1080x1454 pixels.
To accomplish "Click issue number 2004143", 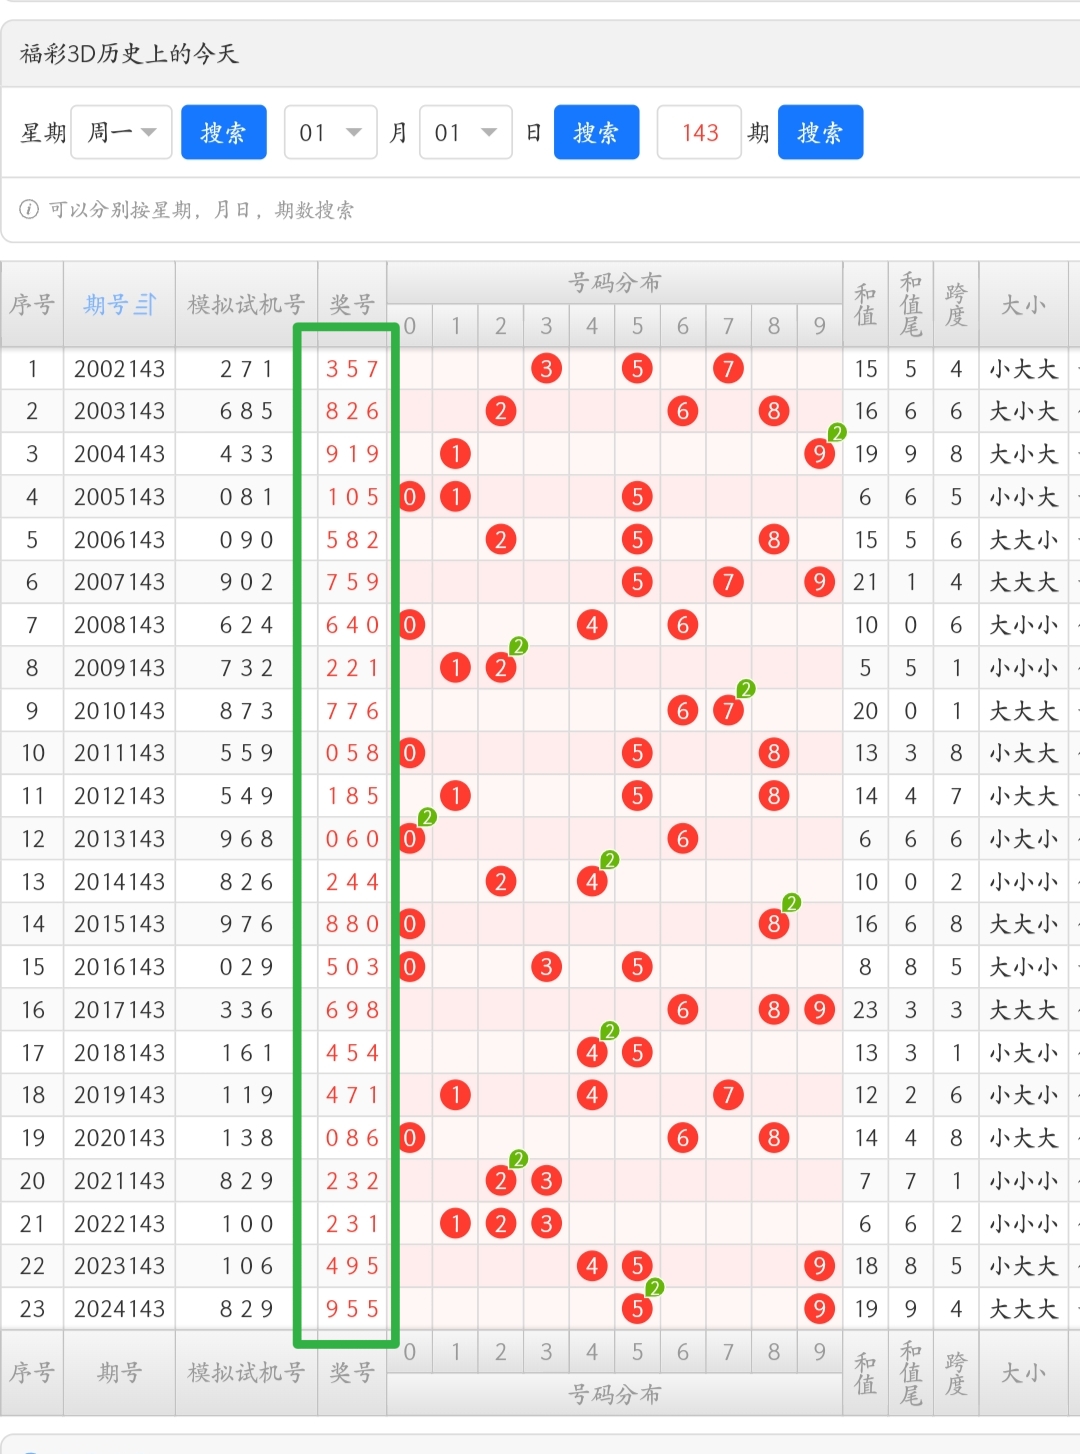I will (x=119, y=454).
